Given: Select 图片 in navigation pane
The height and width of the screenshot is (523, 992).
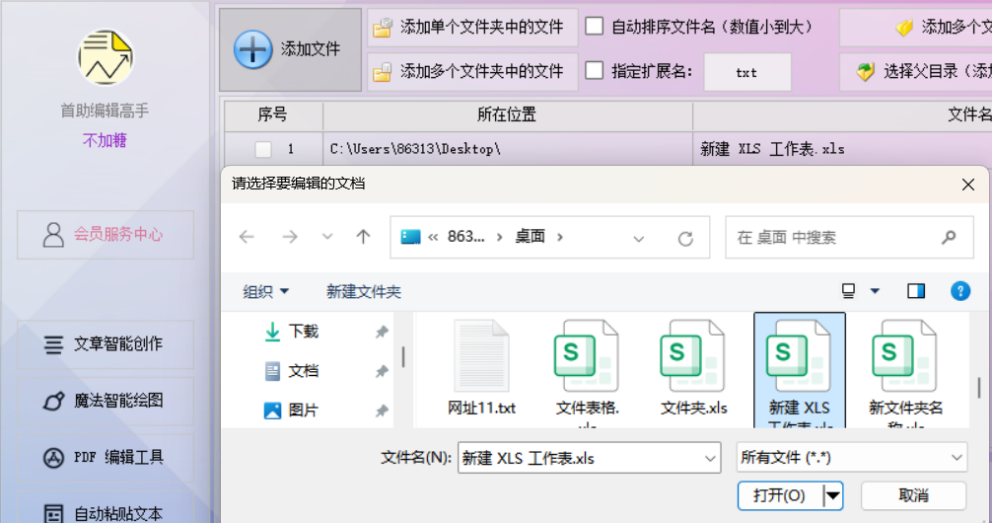Looking at the screenshot, I should [304, 410].
